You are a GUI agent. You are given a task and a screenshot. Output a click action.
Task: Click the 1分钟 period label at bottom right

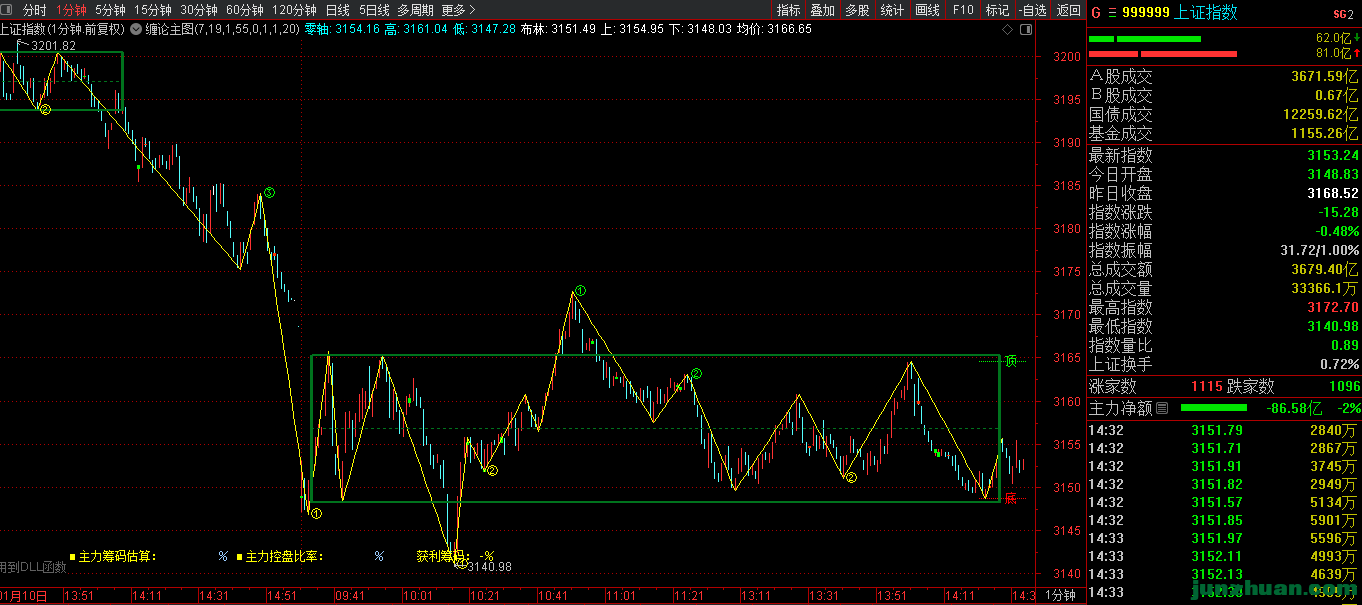pyautogui.click(x=1060, y=595)
